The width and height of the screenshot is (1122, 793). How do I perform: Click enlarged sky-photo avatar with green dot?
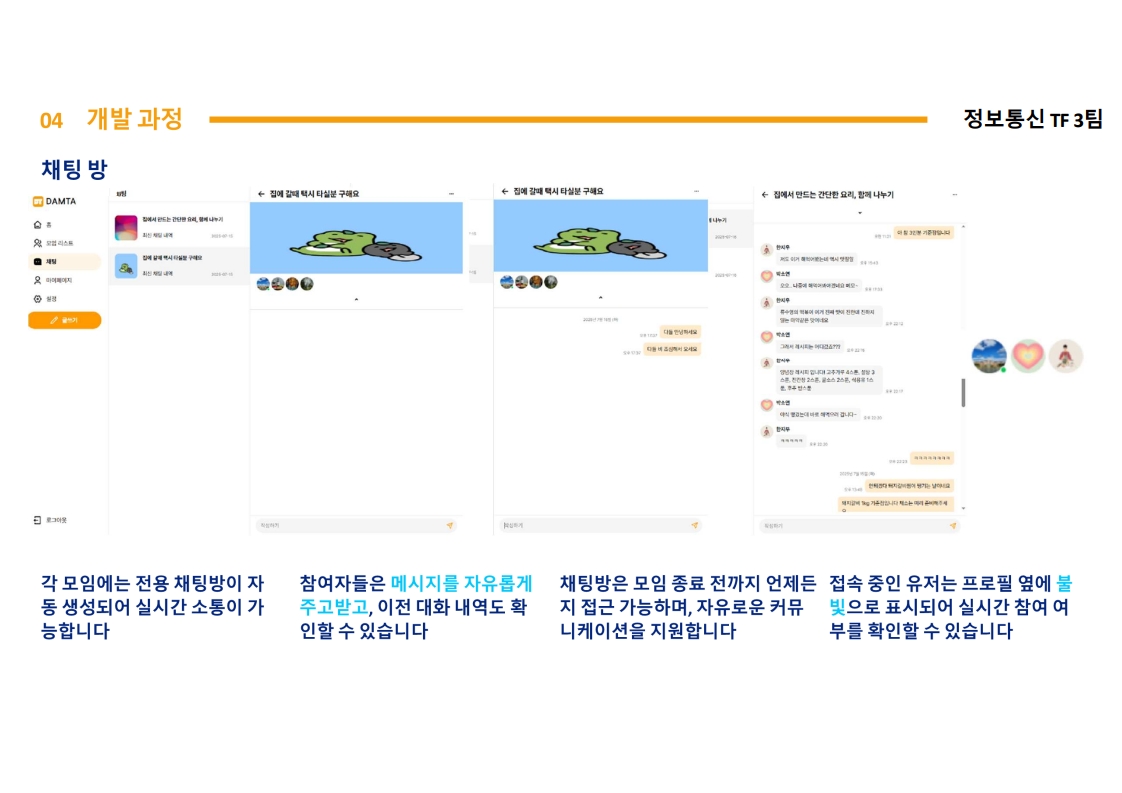pos(990,356)
